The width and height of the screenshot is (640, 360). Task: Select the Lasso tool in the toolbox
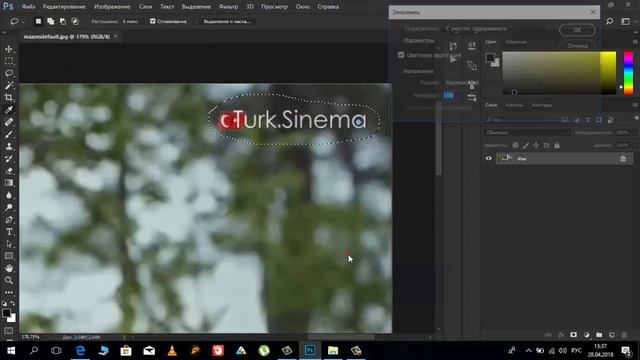9,73
